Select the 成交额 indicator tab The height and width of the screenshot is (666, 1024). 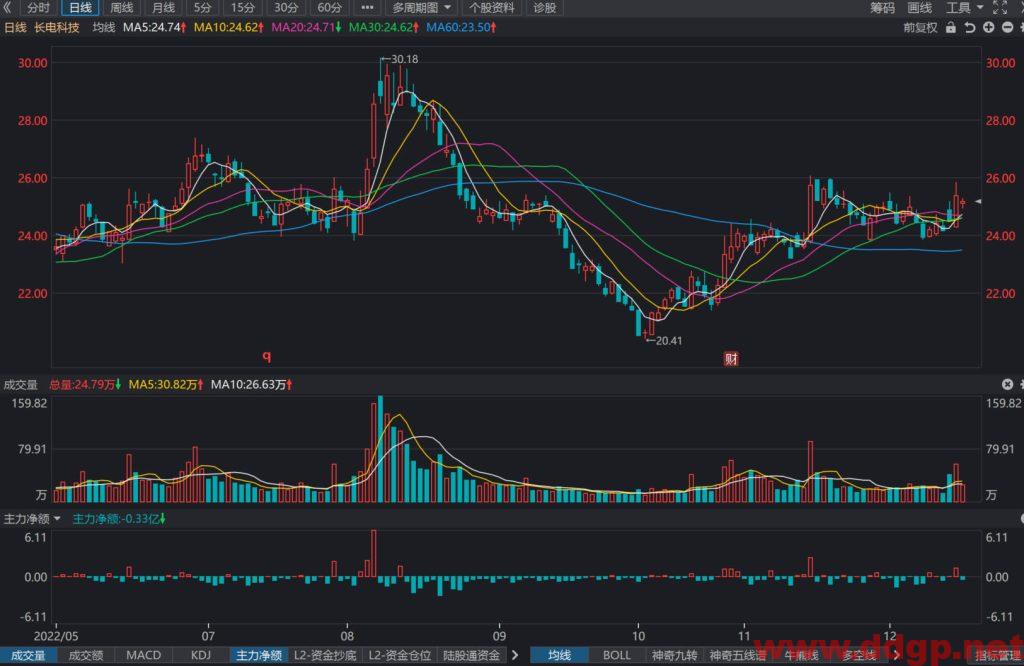tap(86, 656)
